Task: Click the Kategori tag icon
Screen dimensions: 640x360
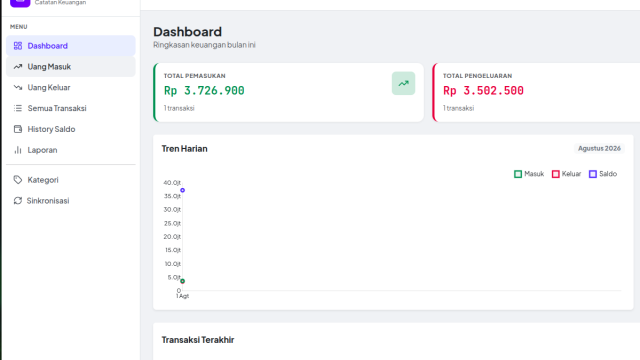Action: (x=18, y=180)
